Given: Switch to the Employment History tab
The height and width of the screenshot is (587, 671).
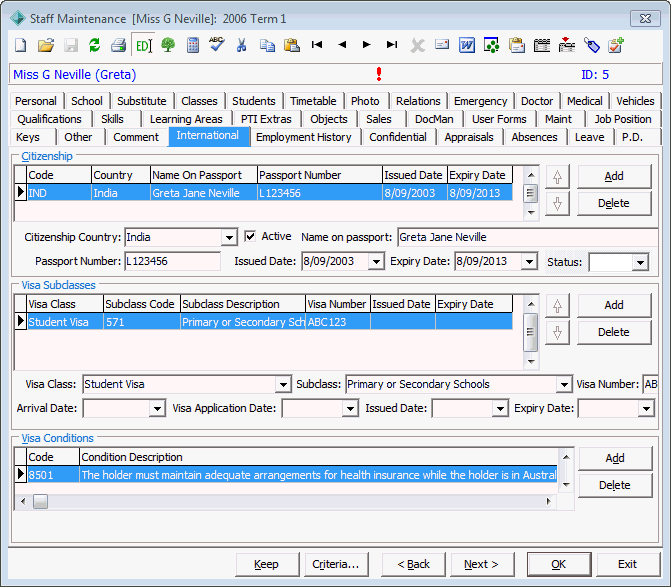Looking at the screenshot, I should pos(304,137).
